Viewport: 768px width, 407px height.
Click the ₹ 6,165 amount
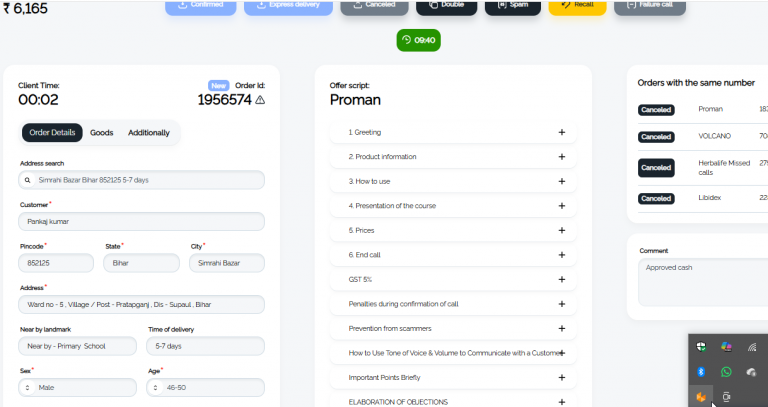25,8
